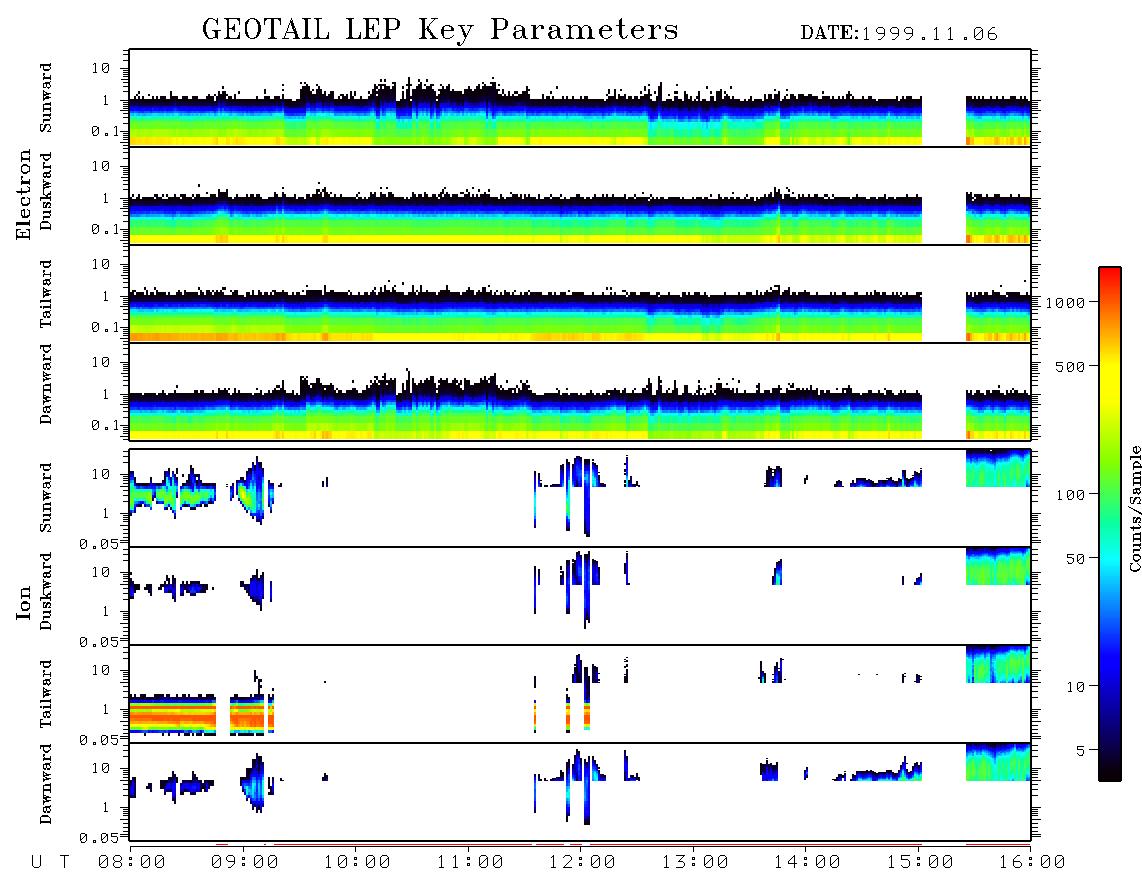This screenshot has height=880, width=1142.
Task: Click the "500" color bar tick label
Action: (1070, 366)
